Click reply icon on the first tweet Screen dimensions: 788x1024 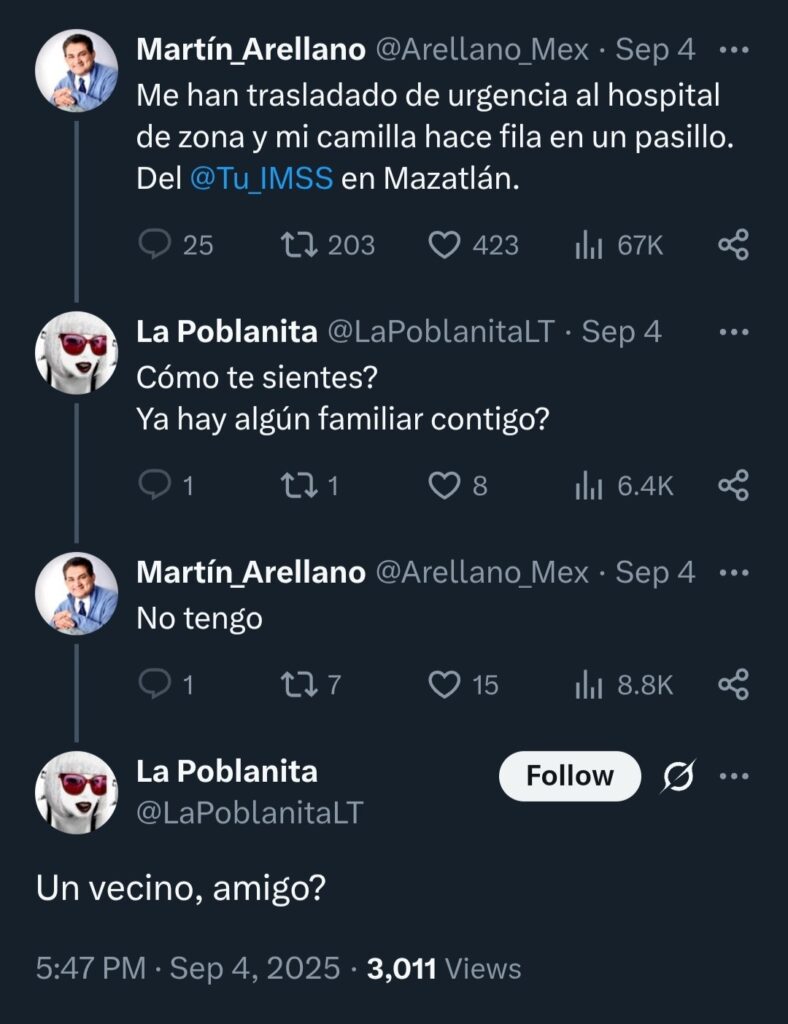154,245
